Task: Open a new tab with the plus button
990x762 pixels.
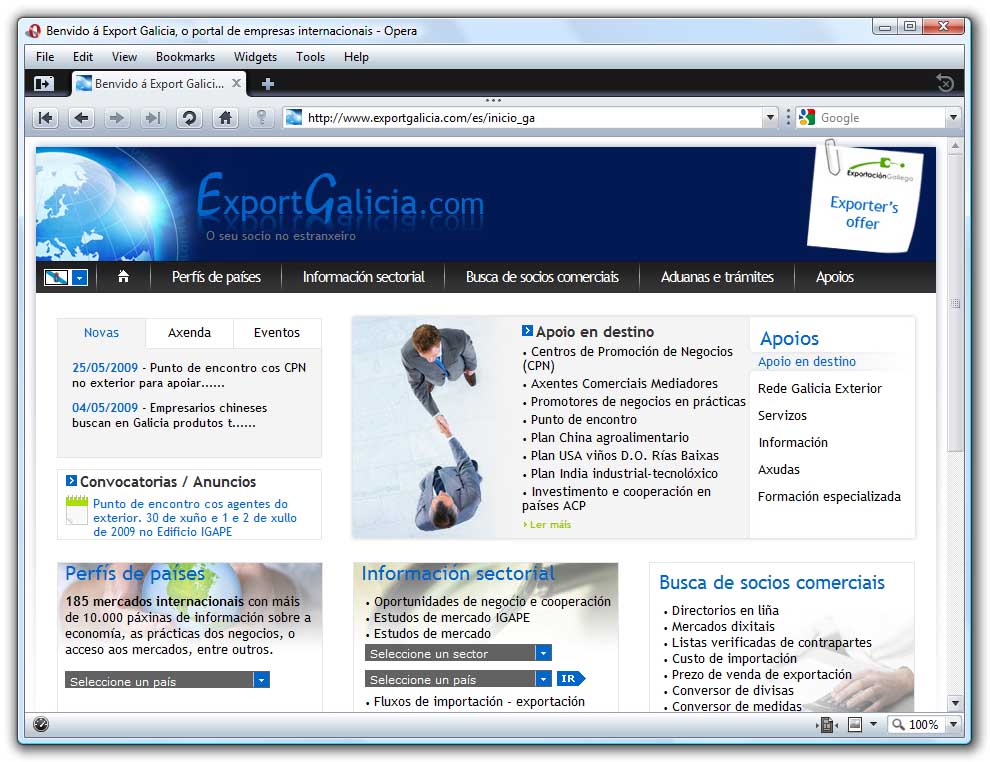Action: pos(268,84)
